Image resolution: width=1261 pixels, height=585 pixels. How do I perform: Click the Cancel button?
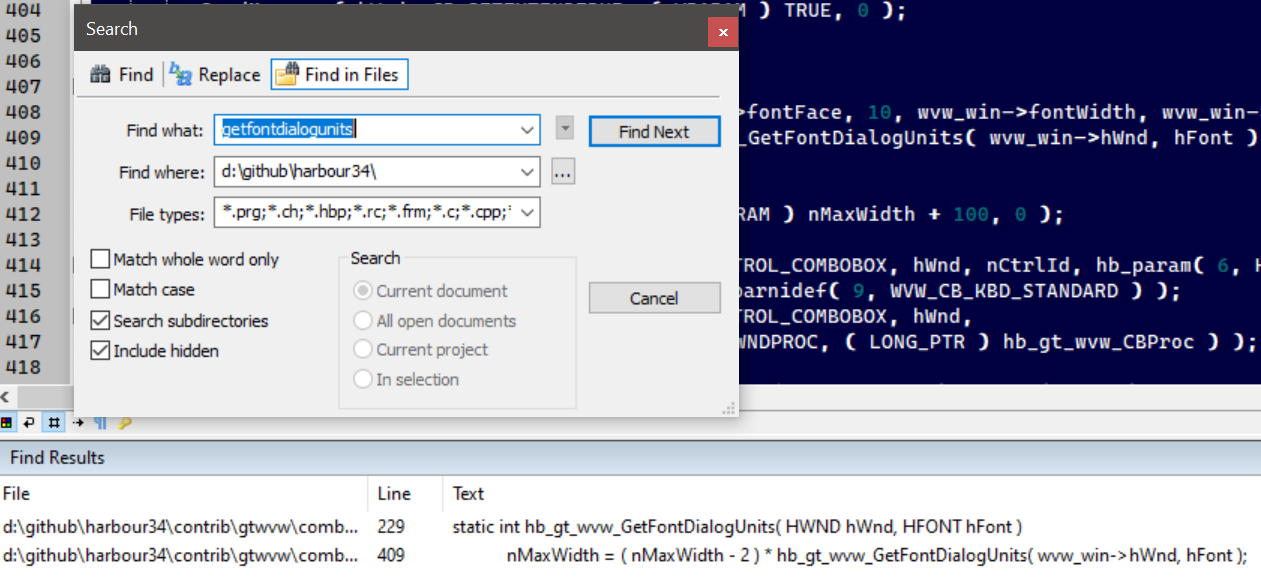tap(654, 298)
